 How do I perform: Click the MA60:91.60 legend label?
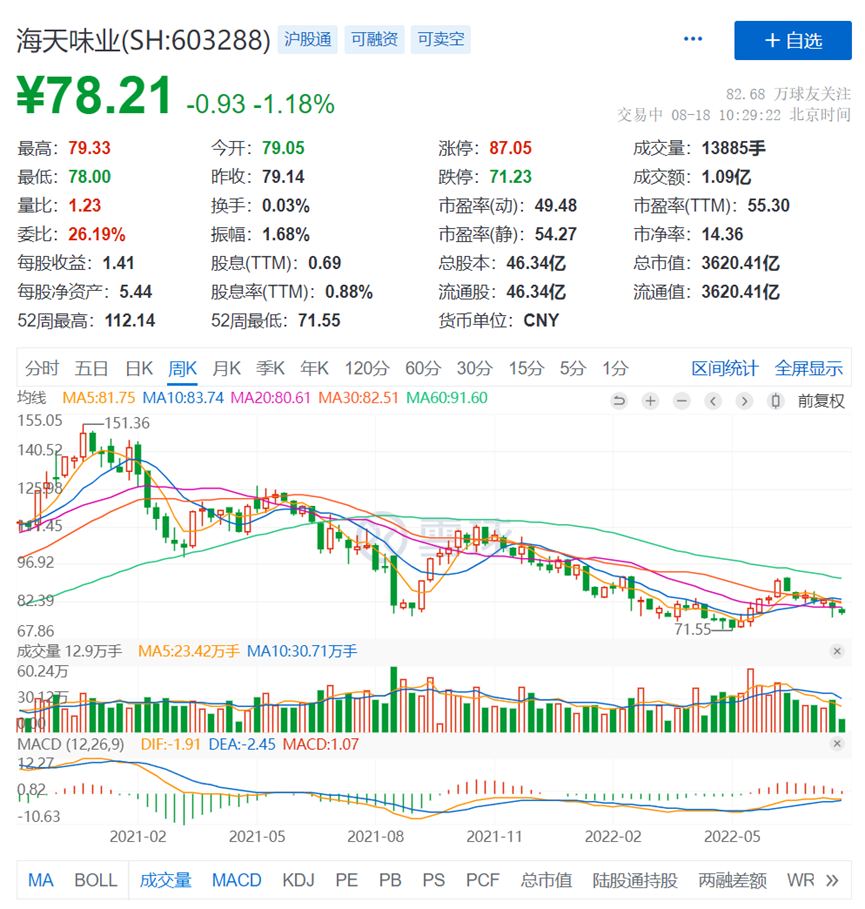point(446,398)
